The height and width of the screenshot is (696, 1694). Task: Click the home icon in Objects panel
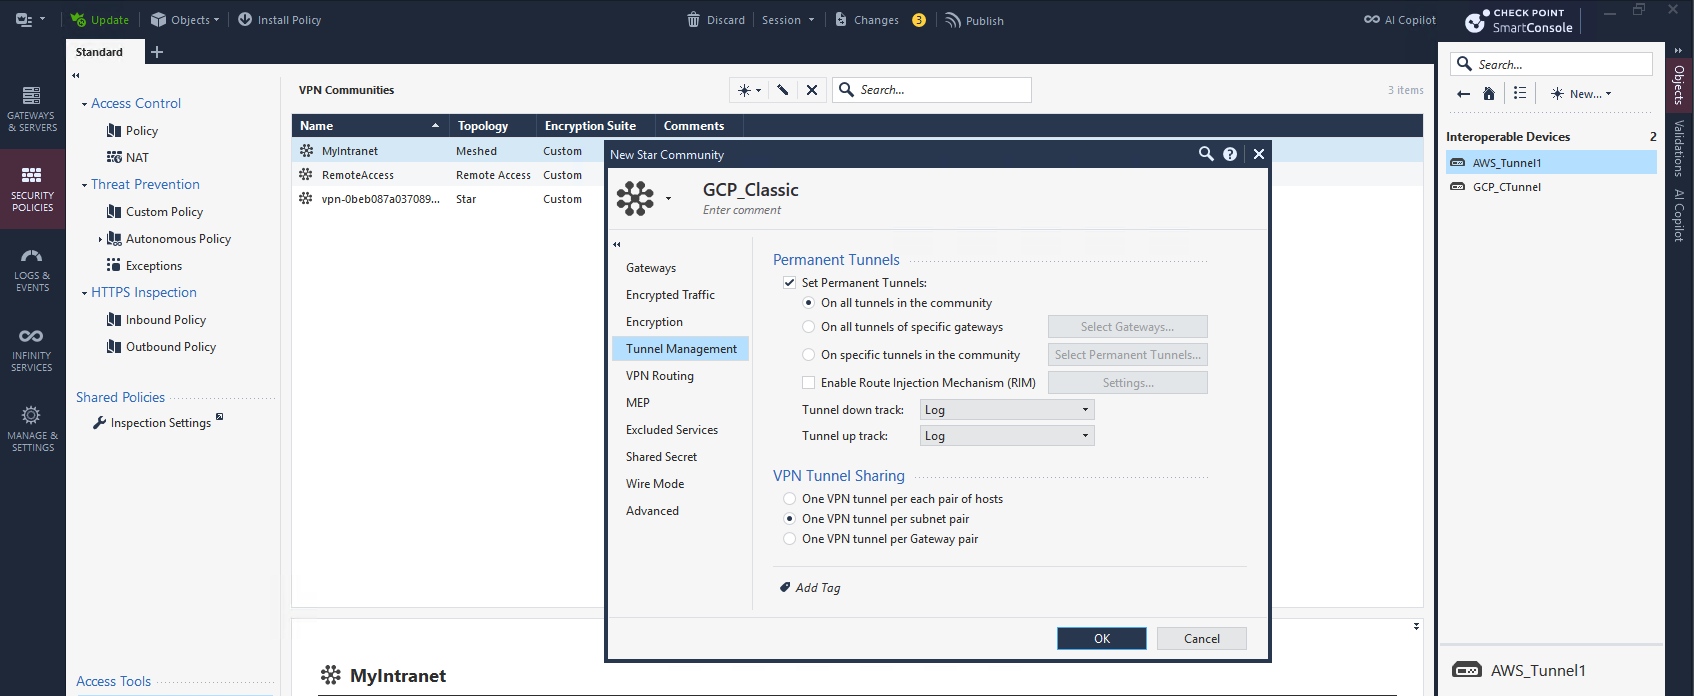coord(1489,94)
